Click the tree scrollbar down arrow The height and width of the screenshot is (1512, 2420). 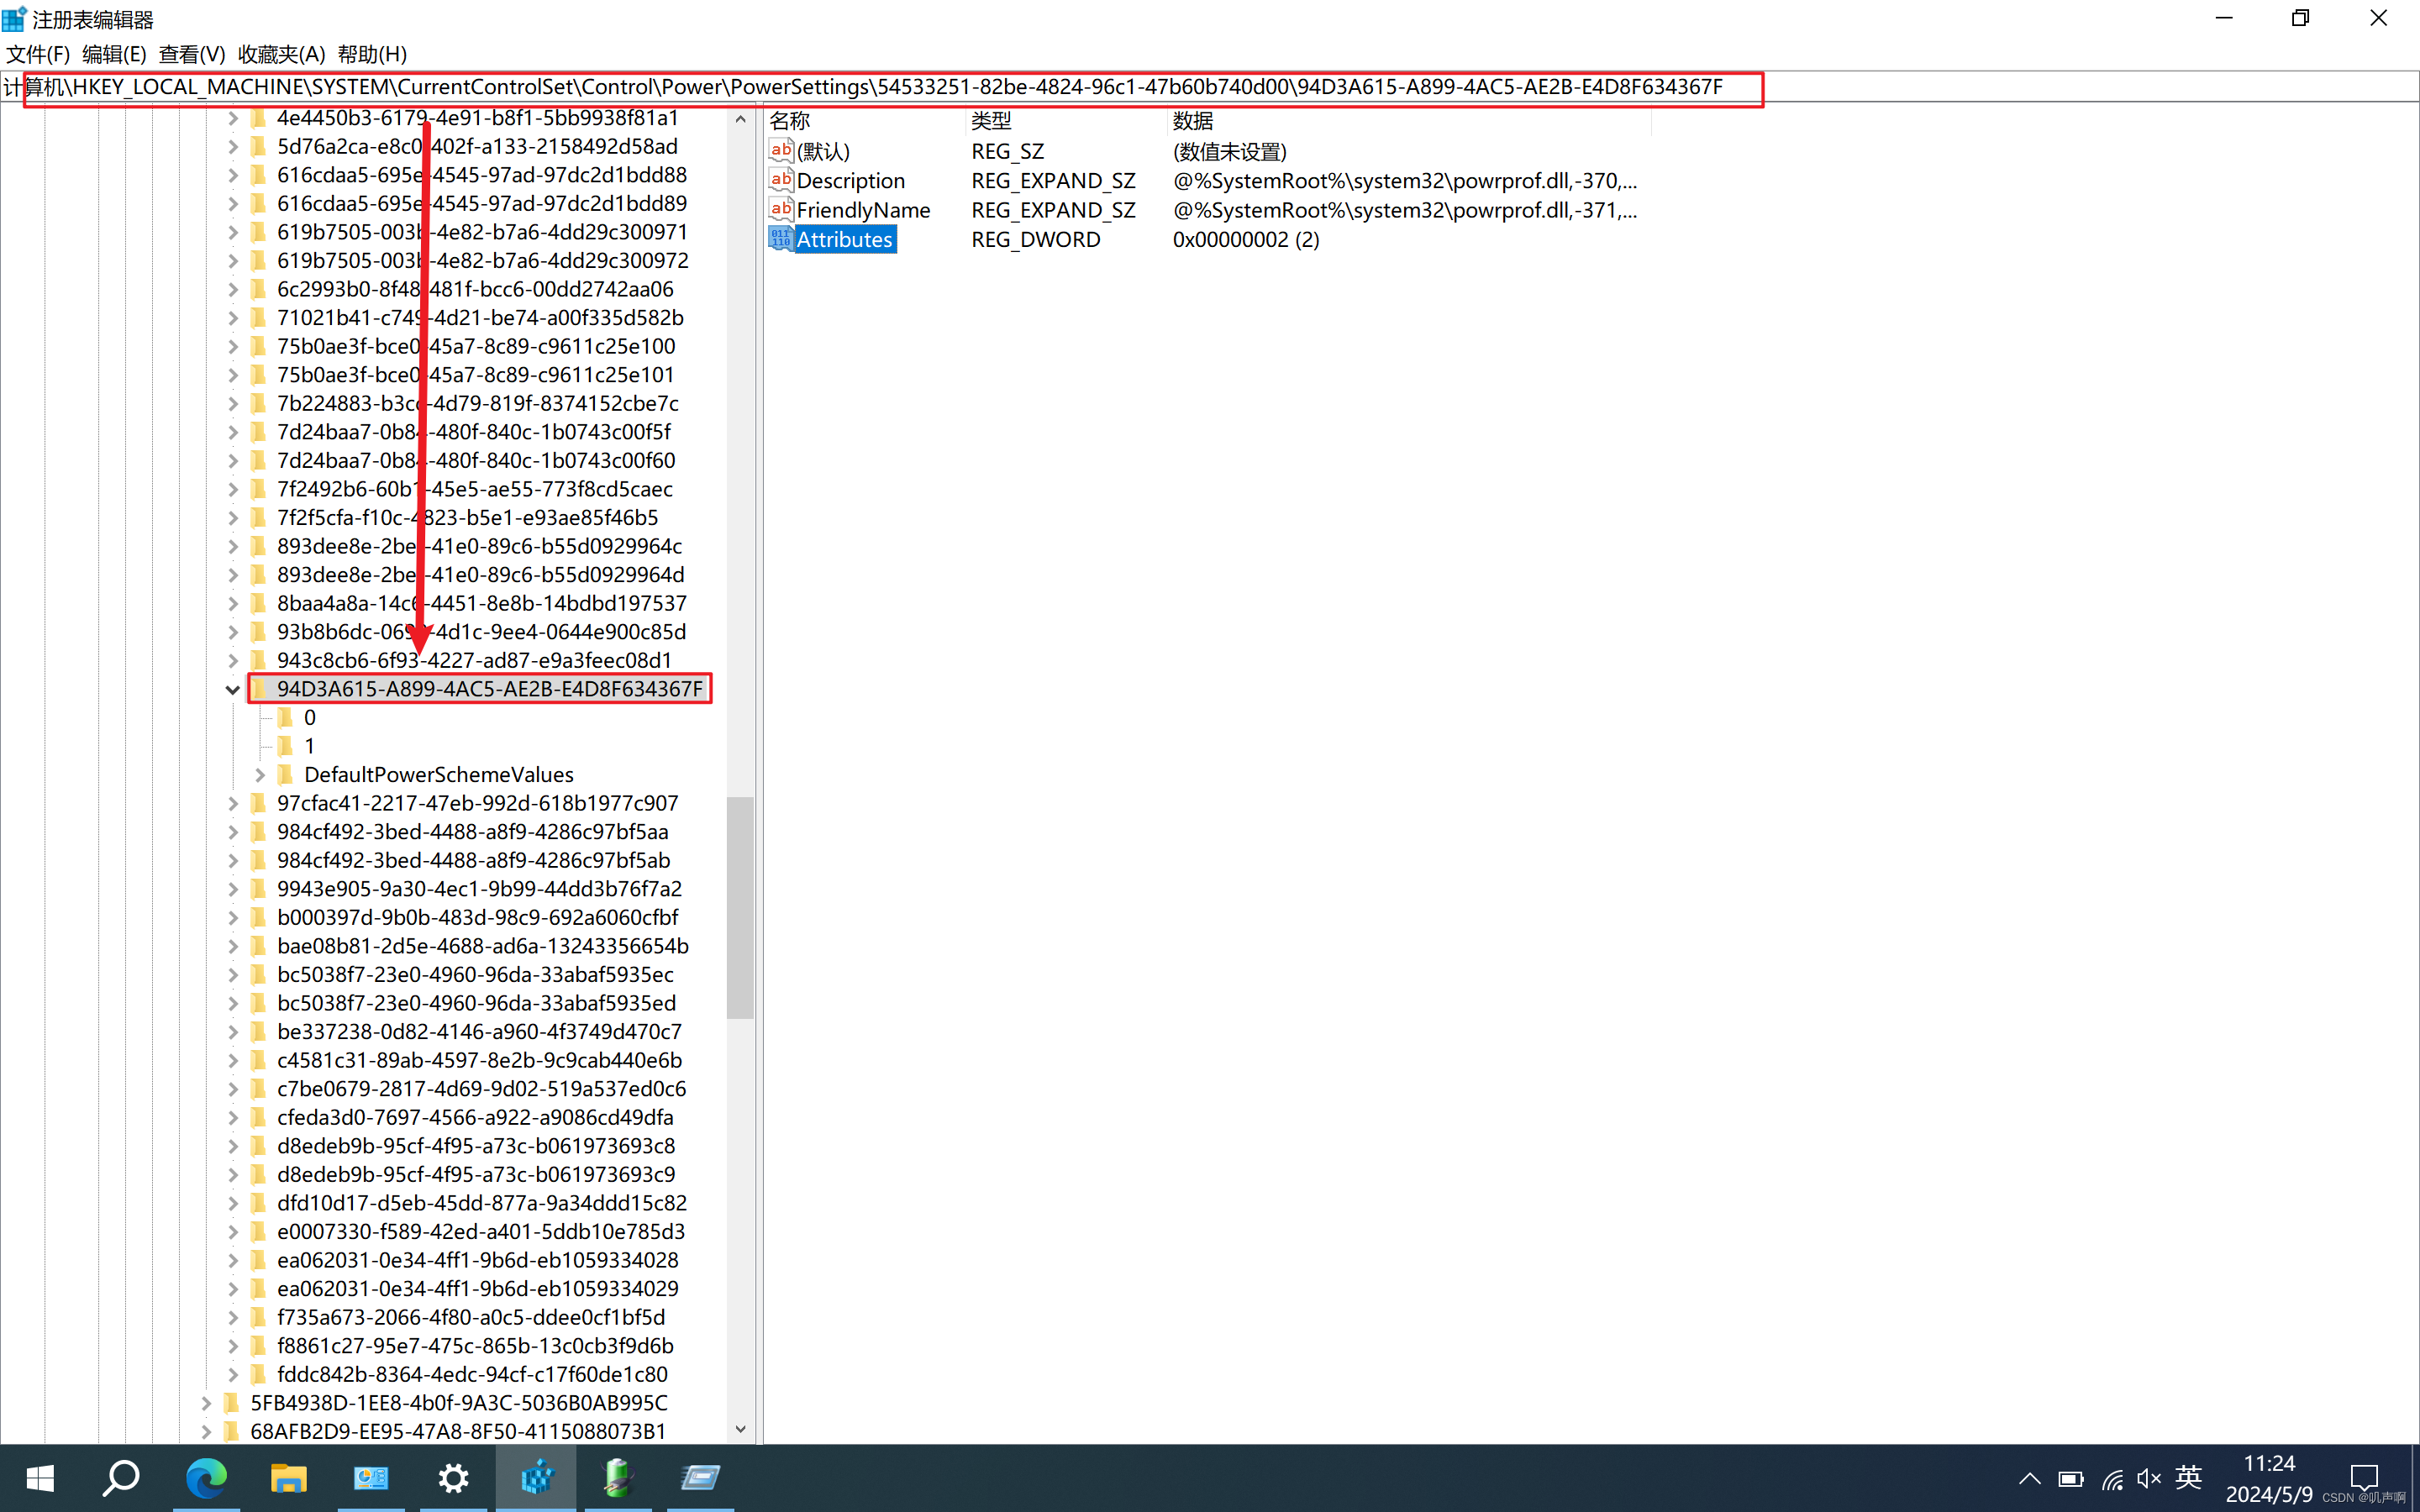click(740, 1429)
